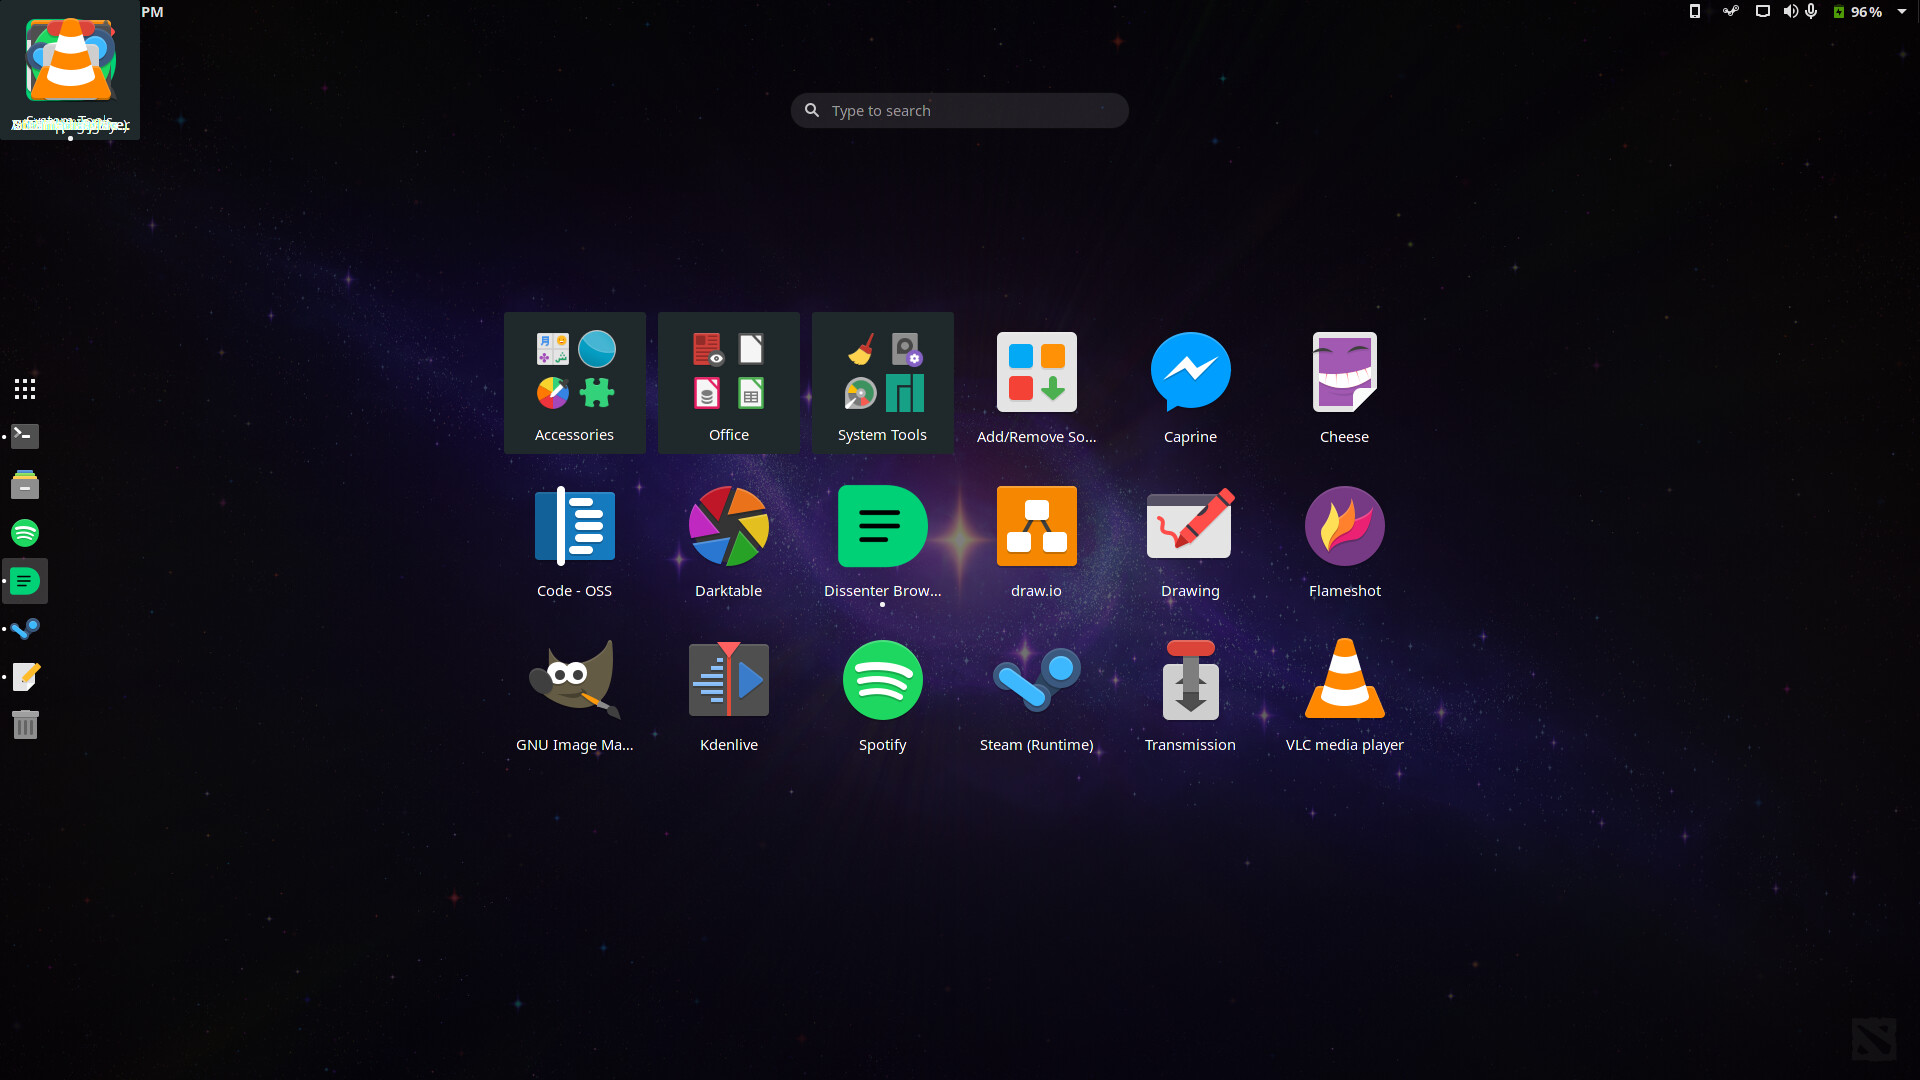Launch Add/Remove Software
The height and width of the screenshot is (1080, 1920).
coord(1036,385)
